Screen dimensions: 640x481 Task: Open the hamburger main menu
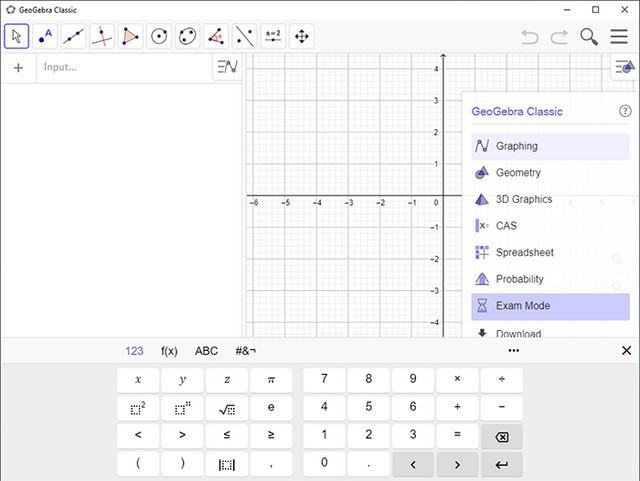pyautogui.click(x=619, y=36)
